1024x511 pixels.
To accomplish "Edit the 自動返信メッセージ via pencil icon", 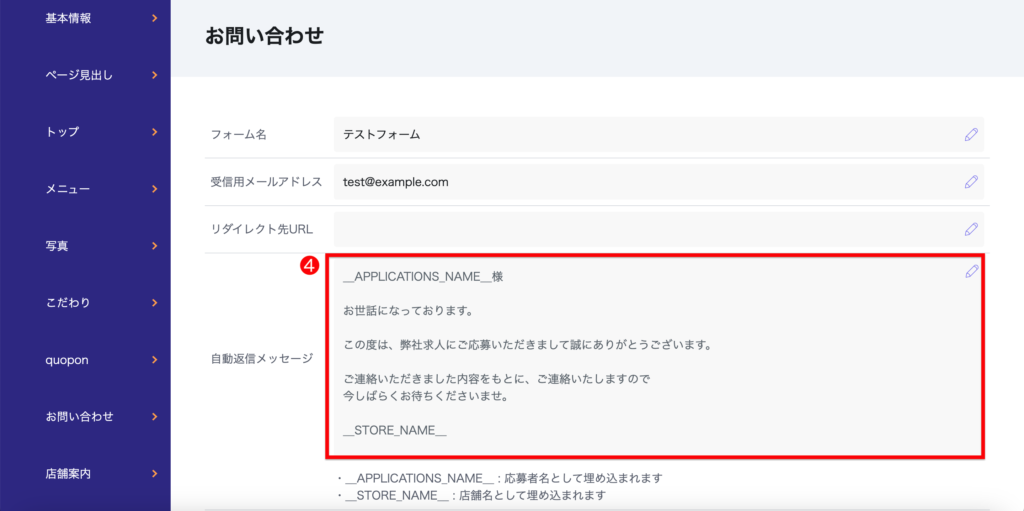I will click(971, 272).
